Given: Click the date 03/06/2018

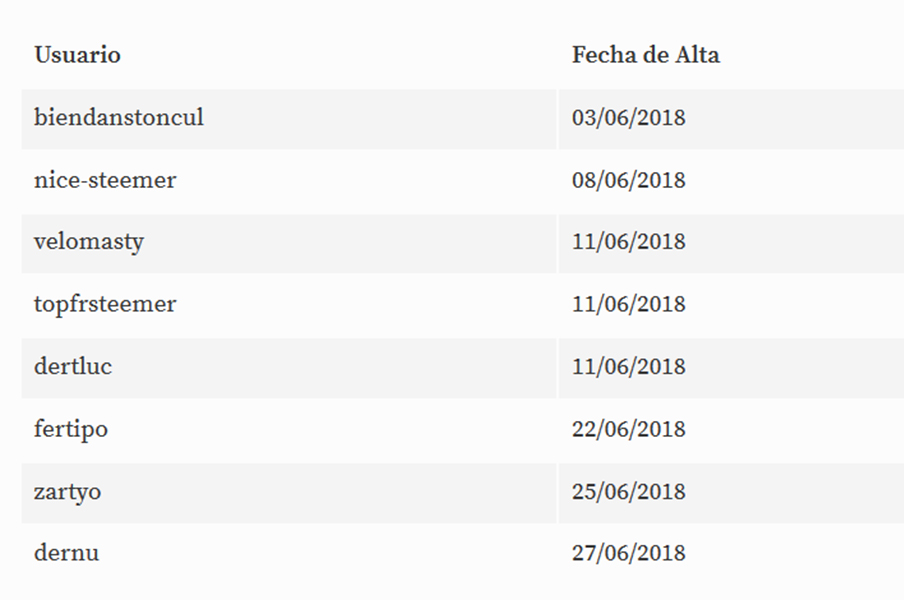Looking at the screenshot, I should 628,118.
